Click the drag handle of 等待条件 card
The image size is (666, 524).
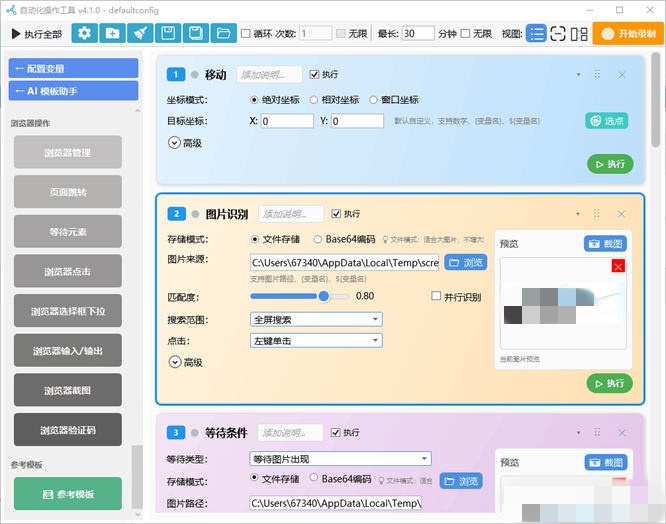(597, 432)
